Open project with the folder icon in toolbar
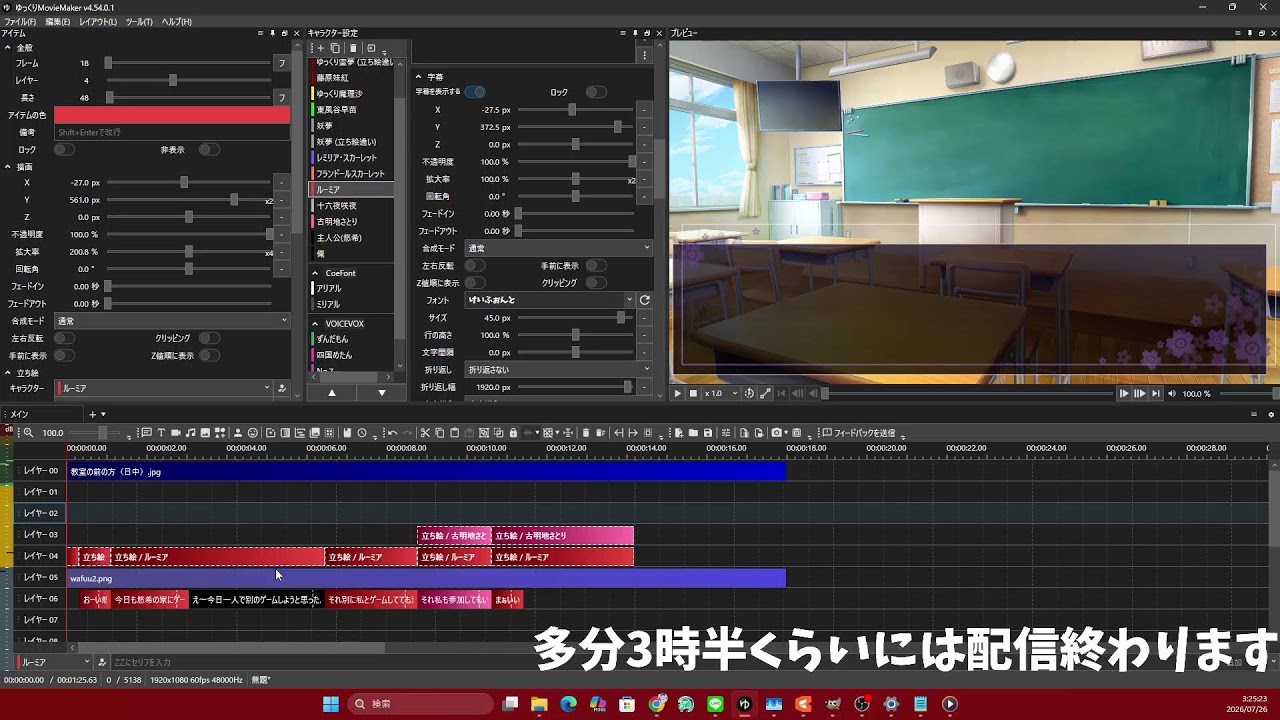Screen dimensions: 1280x720 [x=693, y=433]
